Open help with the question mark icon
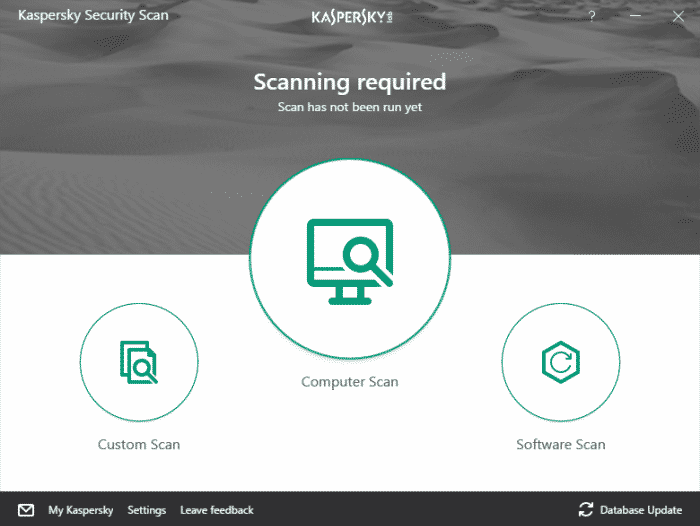This screenshot has width=700, height=526. (x=592, y=17)
